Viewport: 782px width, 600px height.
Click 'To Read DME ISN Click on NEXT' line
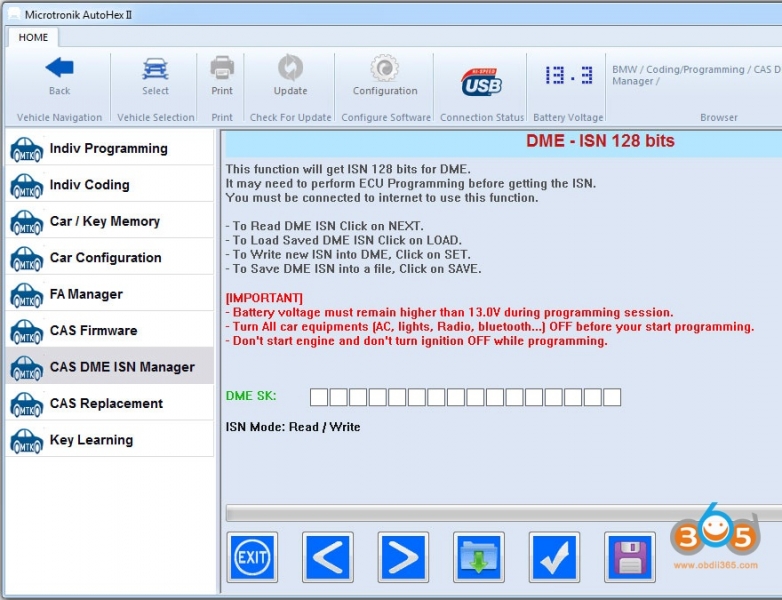325,226
